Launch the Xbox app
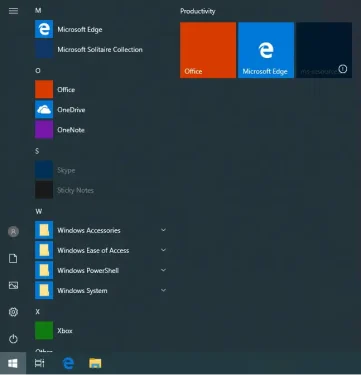 (x=100, y=331)
